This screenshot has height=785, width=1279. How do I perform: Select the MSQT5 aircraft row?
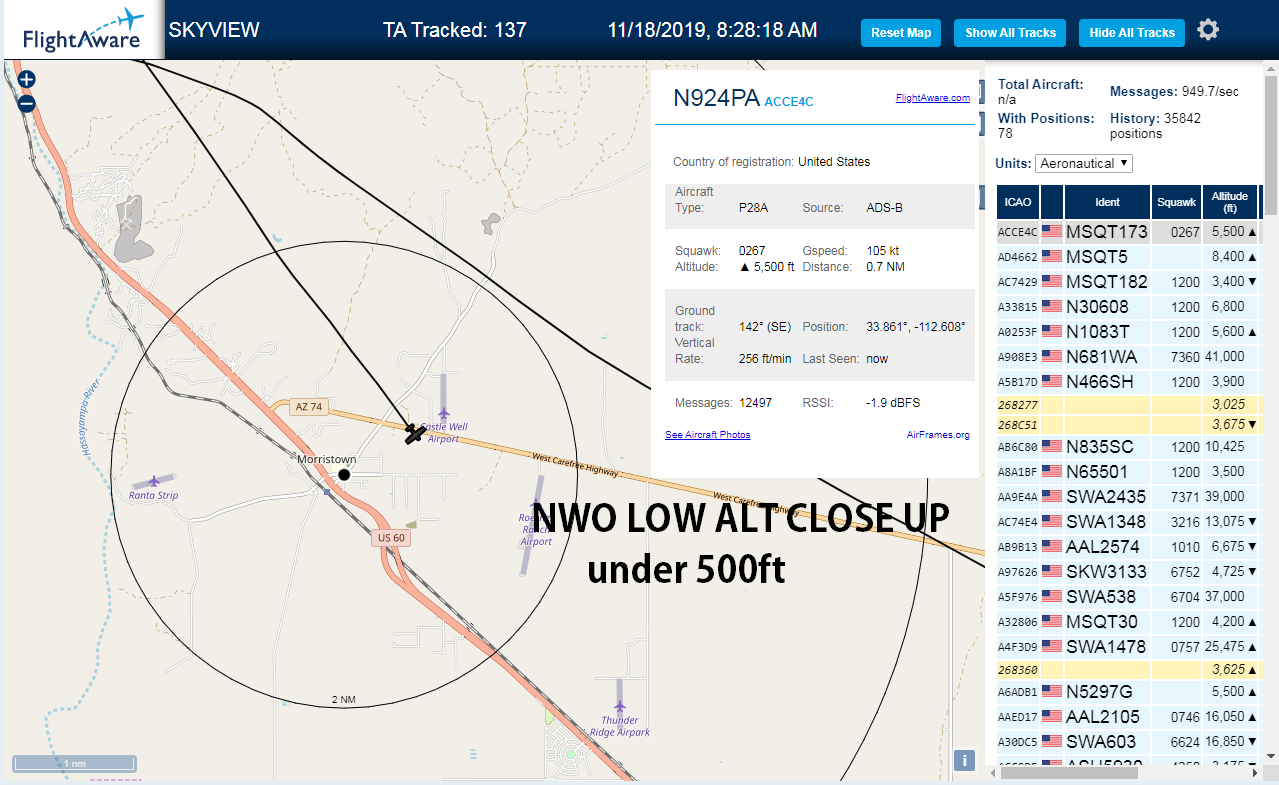point(1128,257)
